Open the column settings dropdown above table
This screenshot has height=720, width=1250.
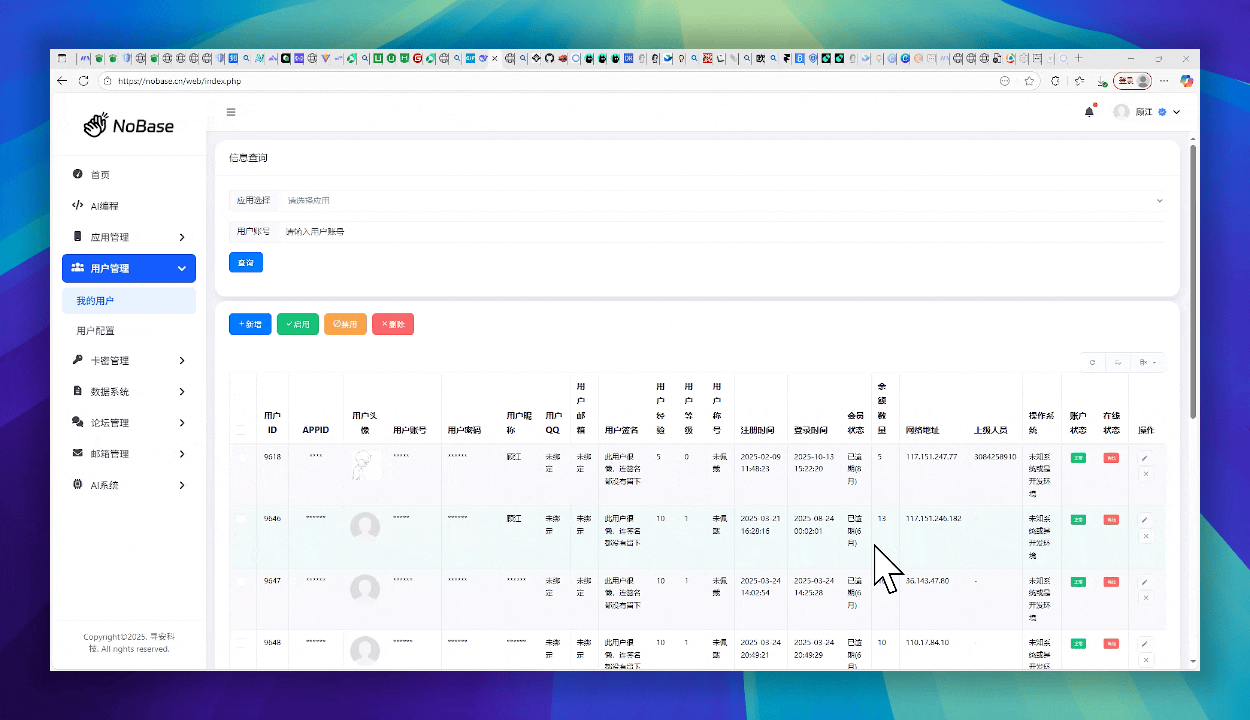coord(1147,363)
